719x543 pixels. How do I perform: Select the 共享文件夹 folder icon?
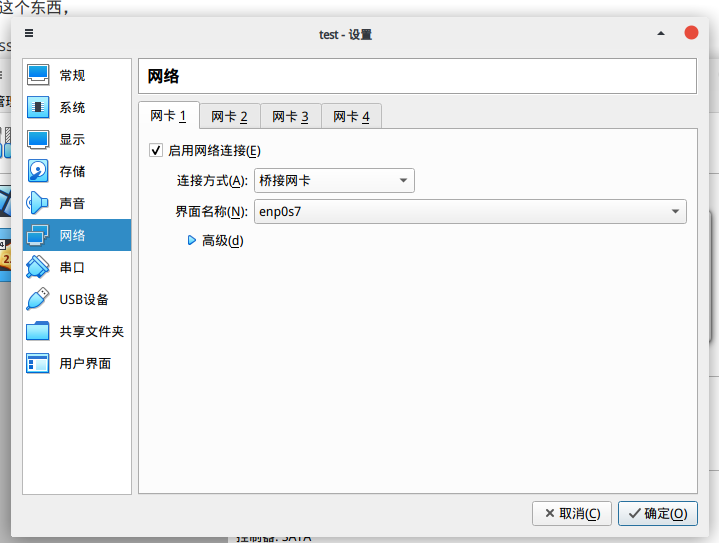pos(38,331)
